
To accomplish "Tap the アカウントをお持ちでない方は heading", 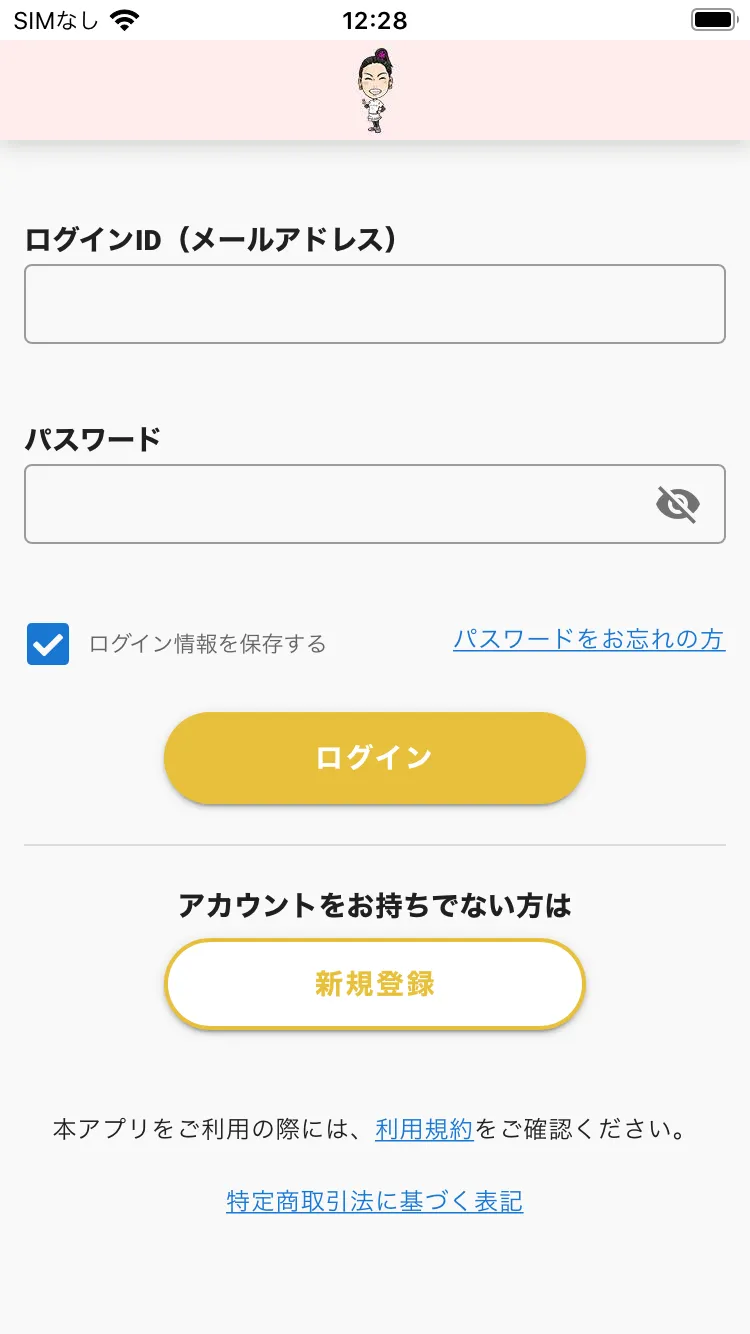I will 374,906.
